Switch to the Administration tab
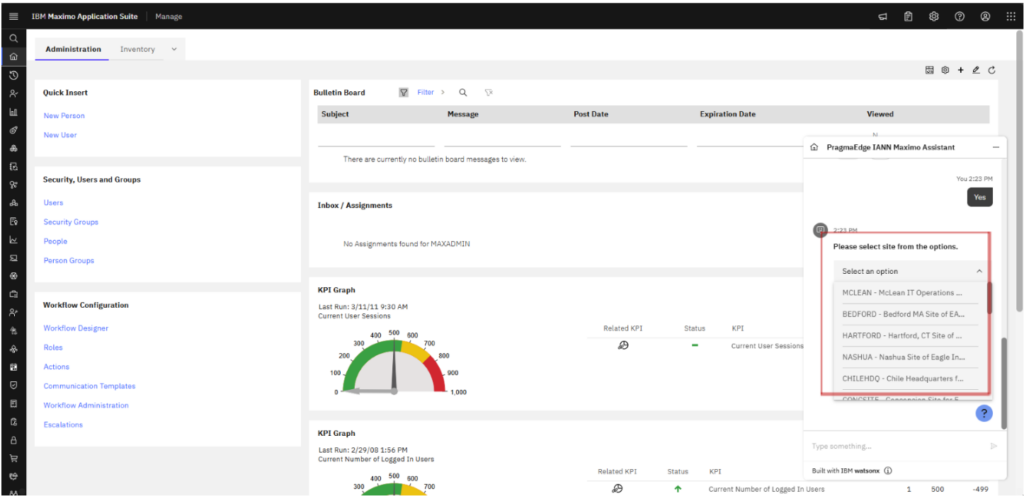Screen dimensions: 1024x496 [73, 49]
